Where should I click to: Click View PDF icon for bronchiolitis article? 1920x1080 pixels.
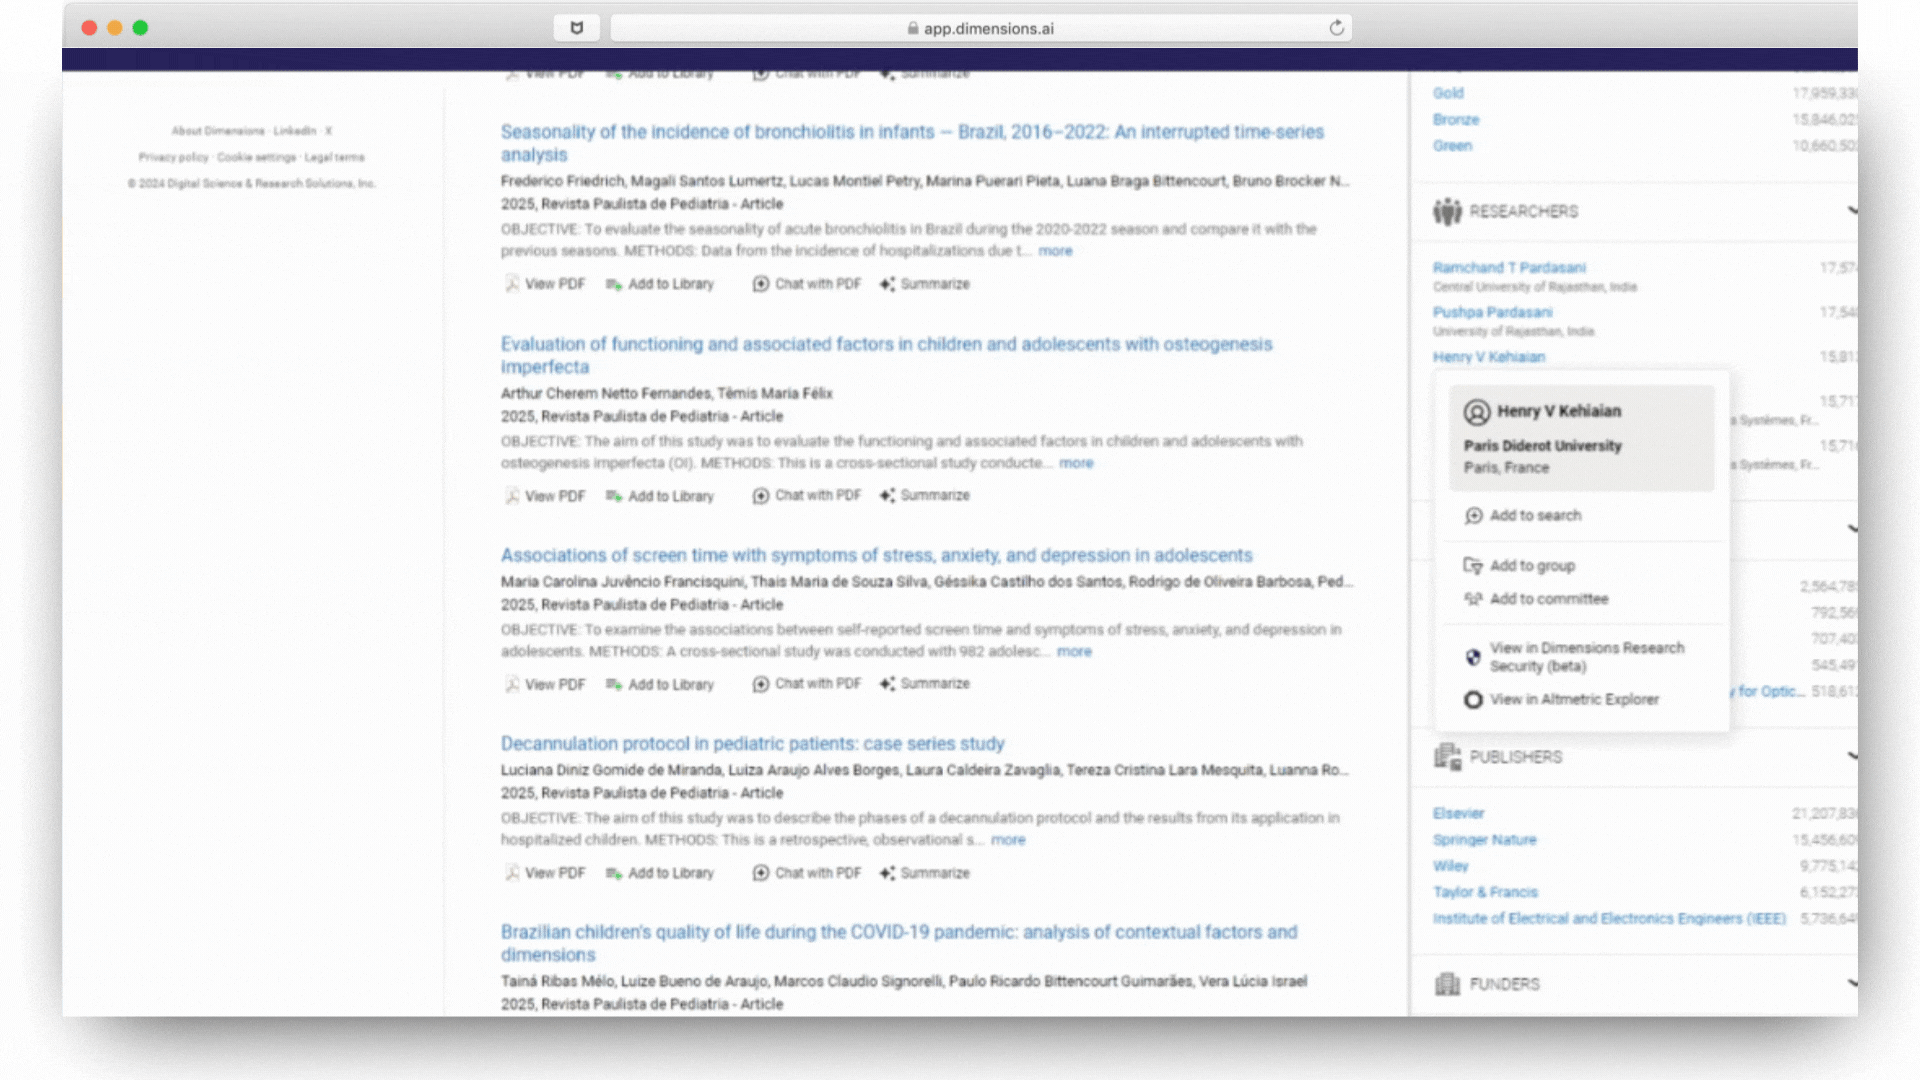(512, 284)
